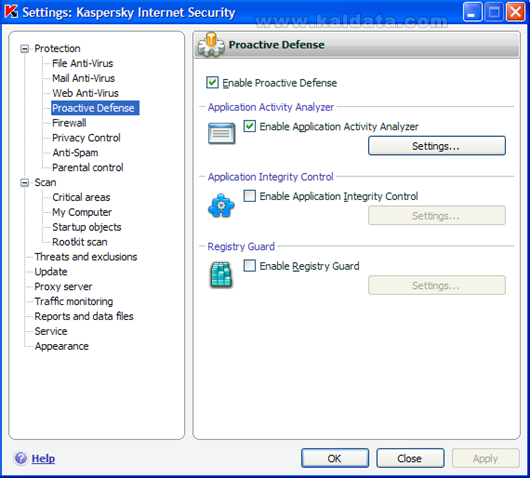Open Update settings

tap(51, 271)
